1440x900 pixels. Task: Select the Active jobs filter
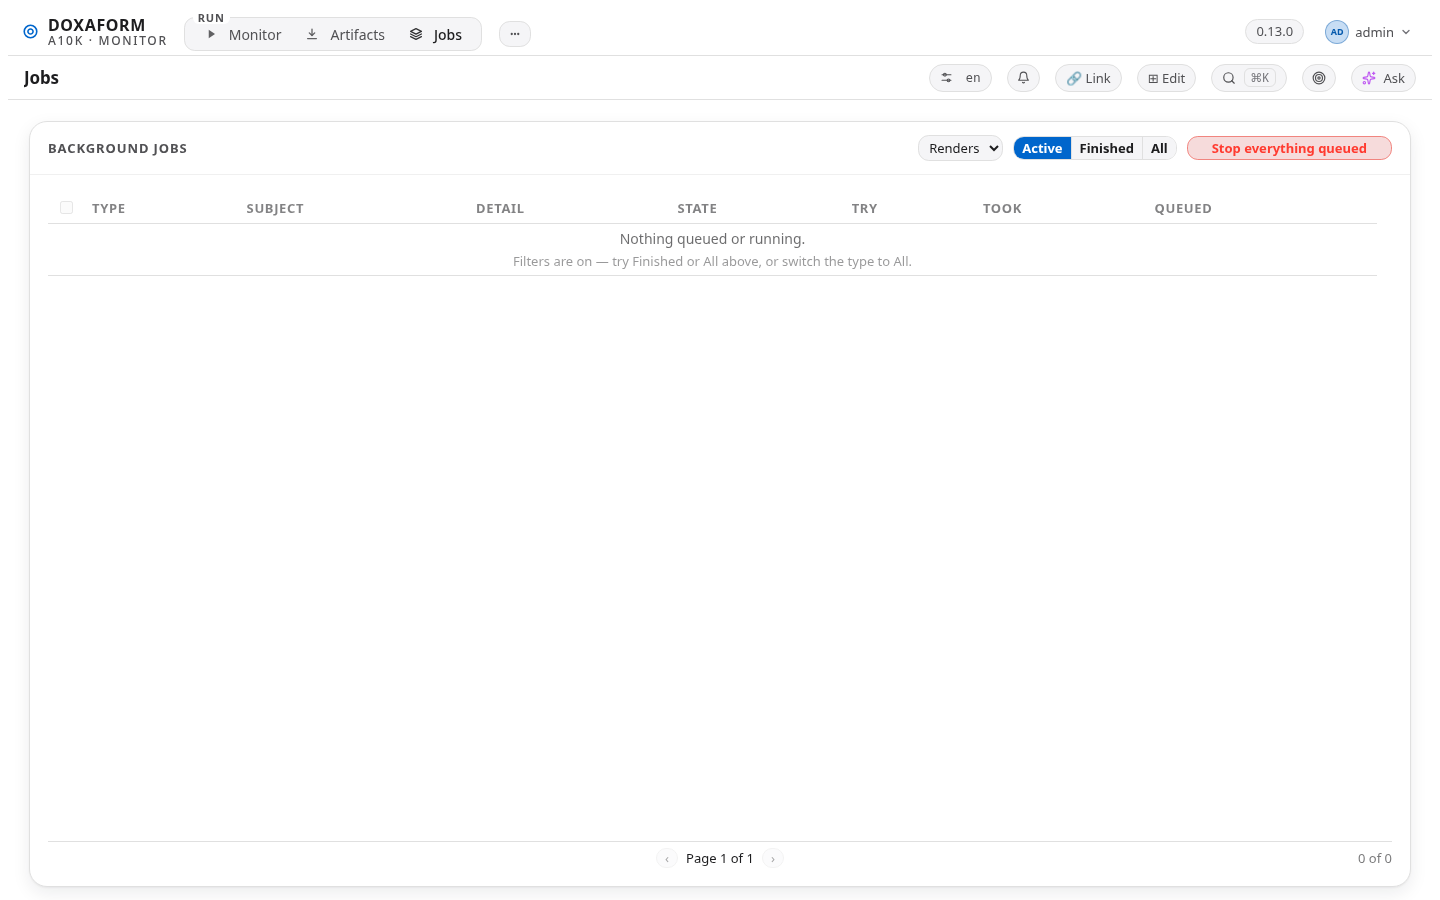[1042, 148]
